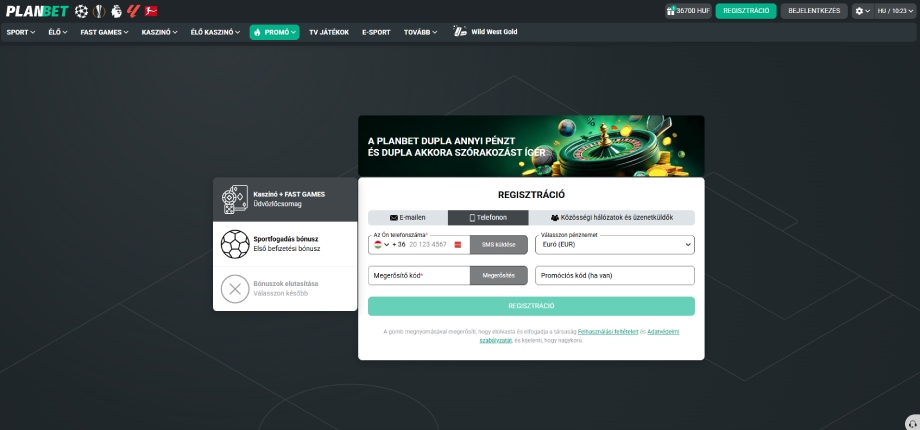The height and width of the screenshot is (430, 920).
Task: Click the Wild West Gold game icon
Action: pyautogui.click(x=460, y=32)
